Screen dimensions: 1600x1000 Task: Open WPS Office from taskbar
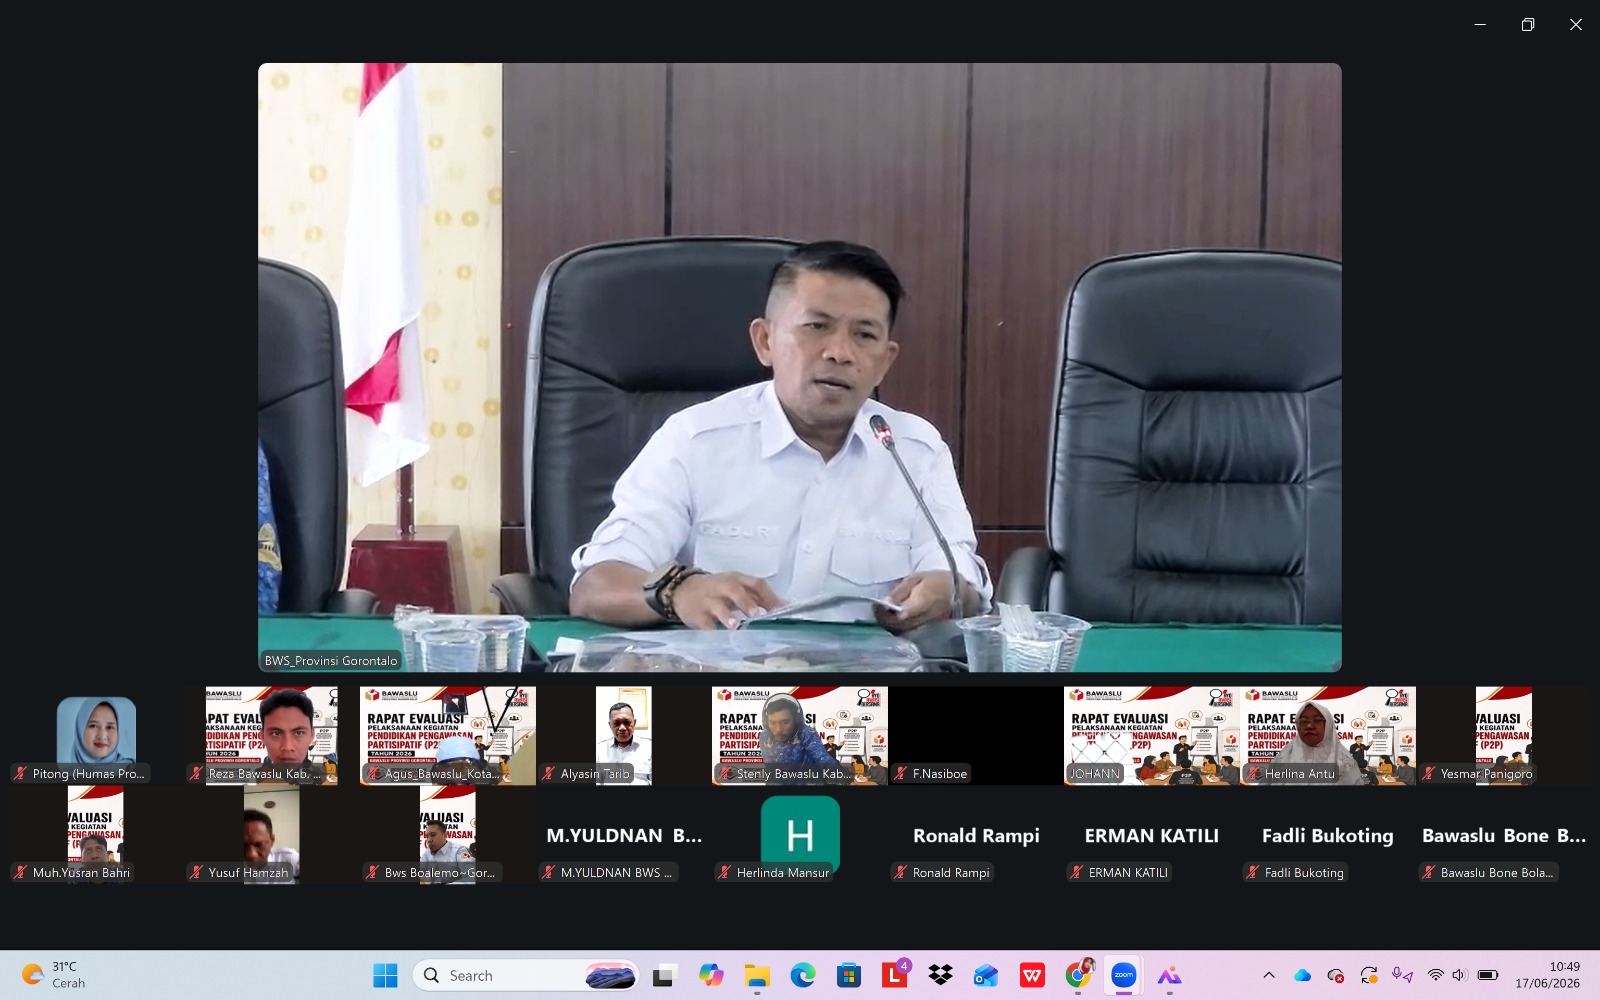click(x=1032, y=975)
